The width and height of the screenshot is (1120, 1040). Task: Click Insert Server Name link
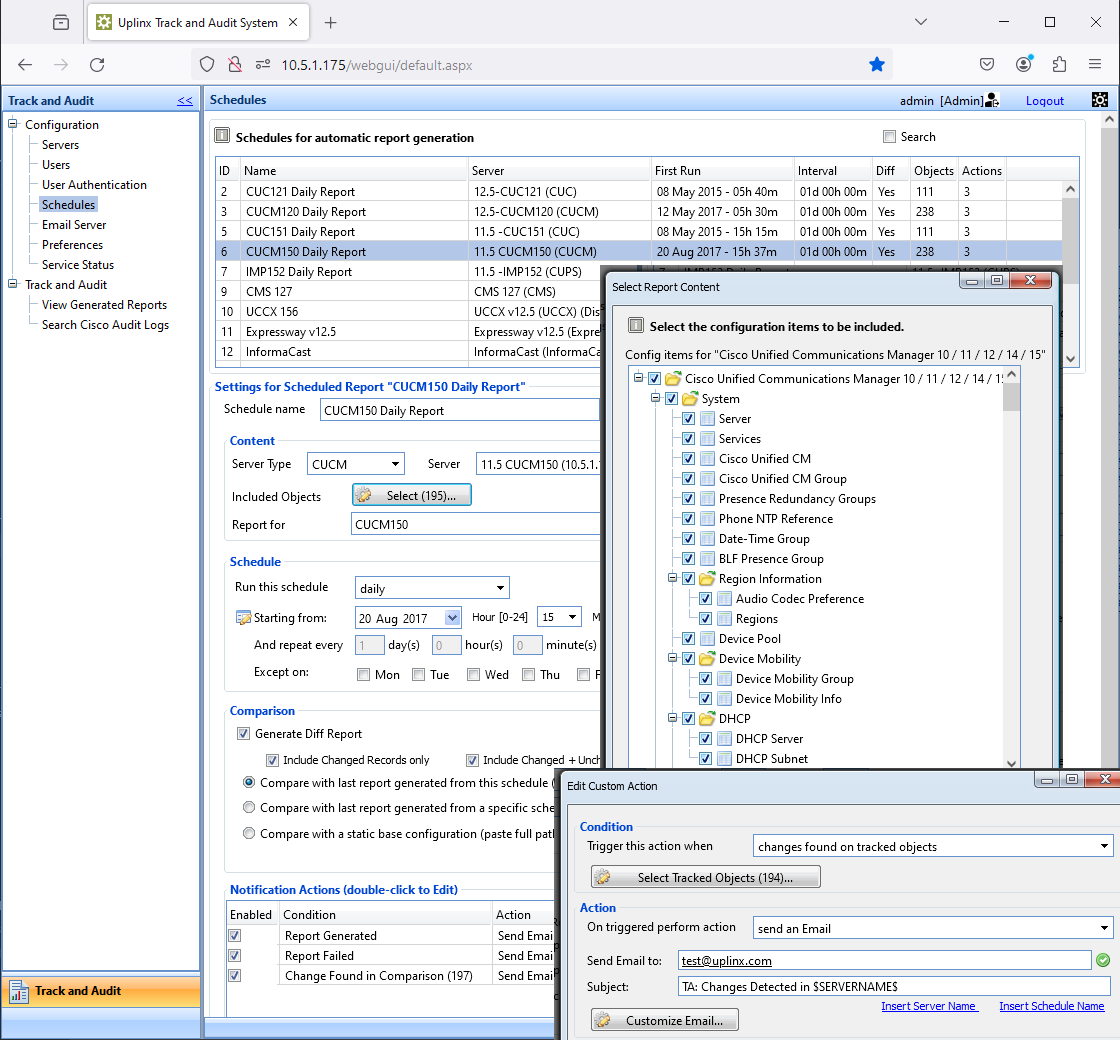[929, 1006]
